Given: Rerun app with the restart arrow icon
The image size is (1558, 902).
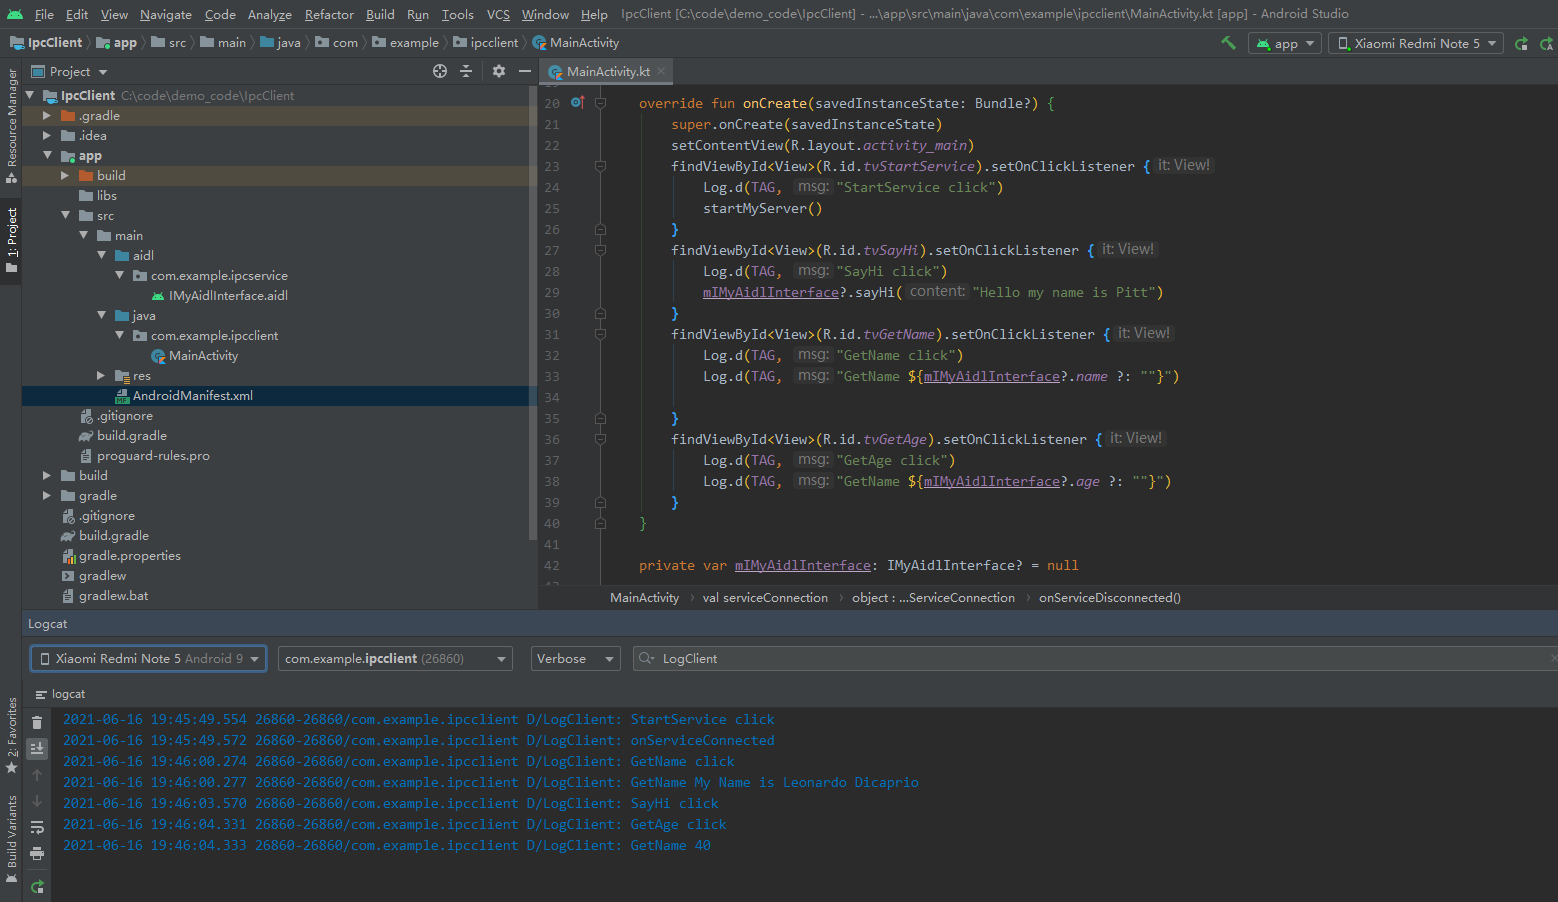Looking at the screenshot, I should pyautogui.click(x=1521, y=43).
